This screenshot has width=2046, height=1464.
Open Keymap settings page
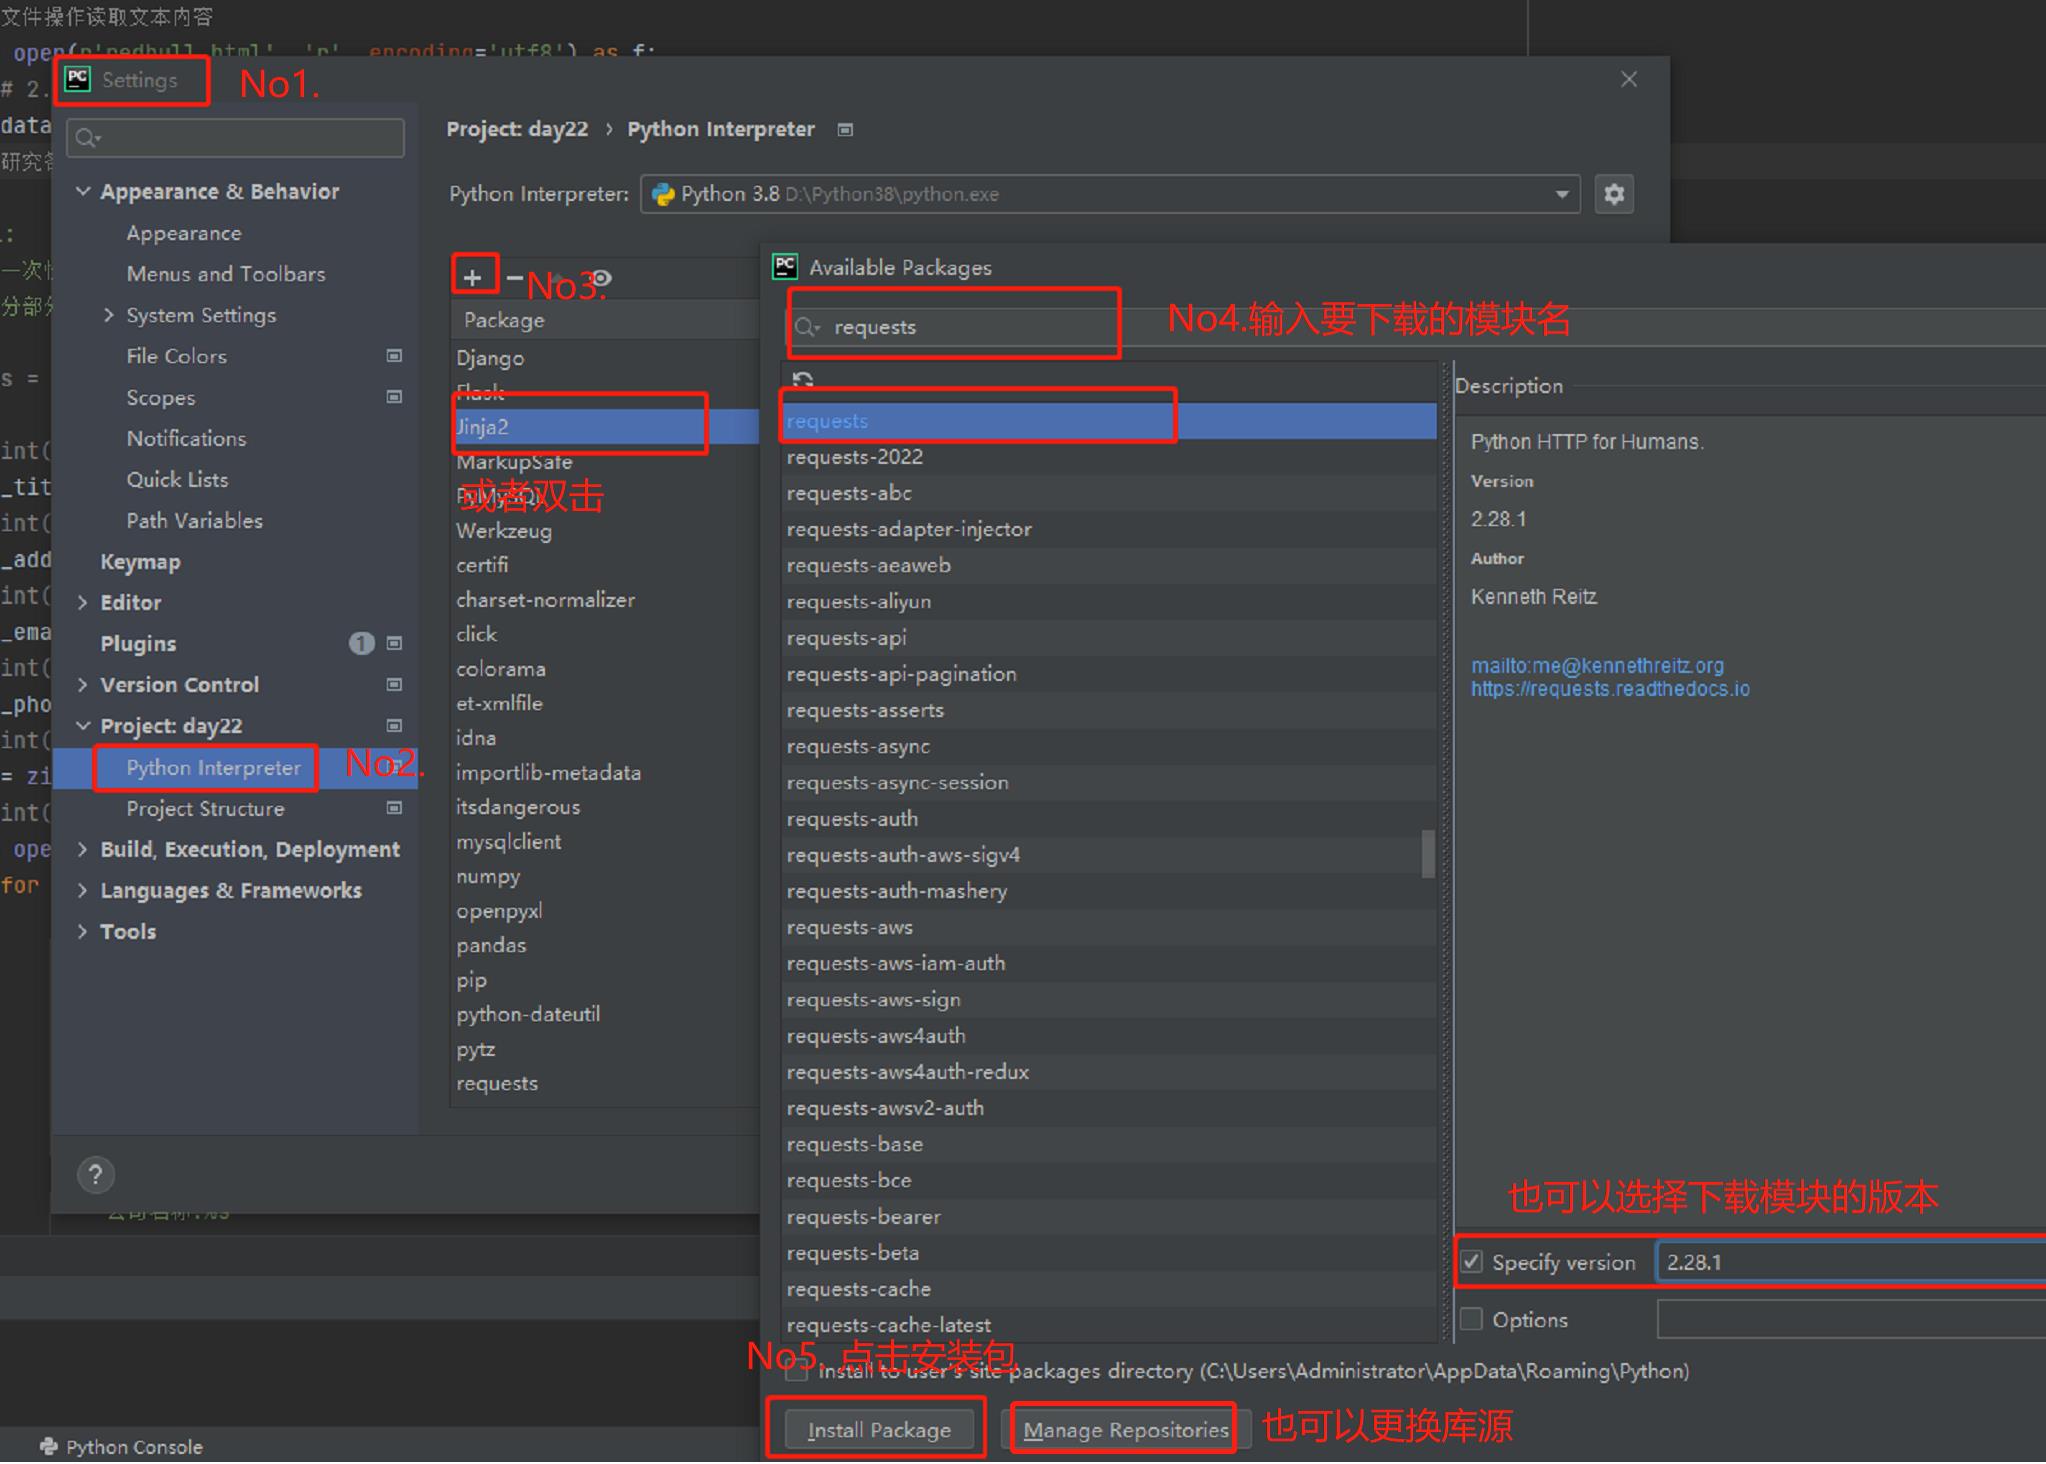click(140, 562)
